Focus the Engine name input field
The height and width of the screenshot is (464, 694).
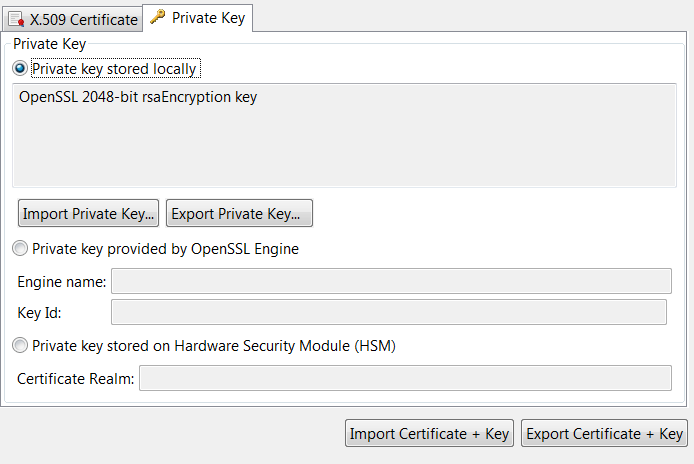tap(391, 281)
